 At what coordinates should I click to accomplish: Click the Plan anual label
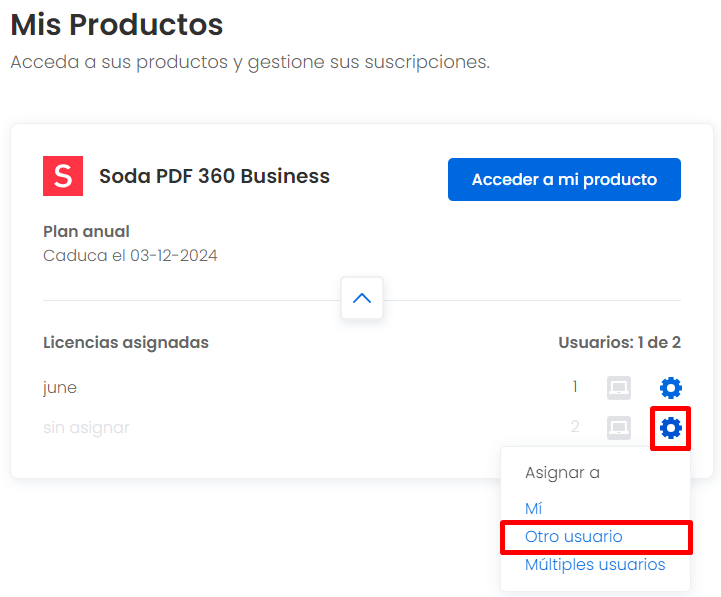(86, 231)
